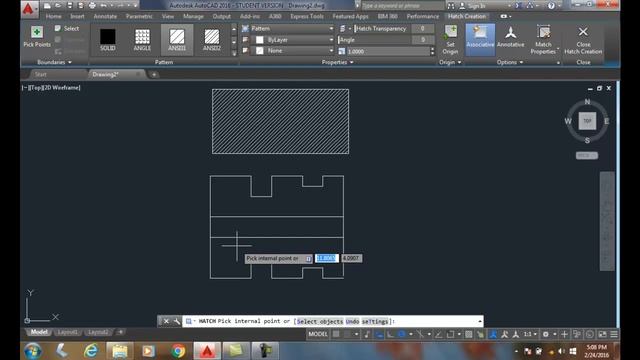Click the quick access Undo arrow
This screenshot has width=640, height=360.
104,5
